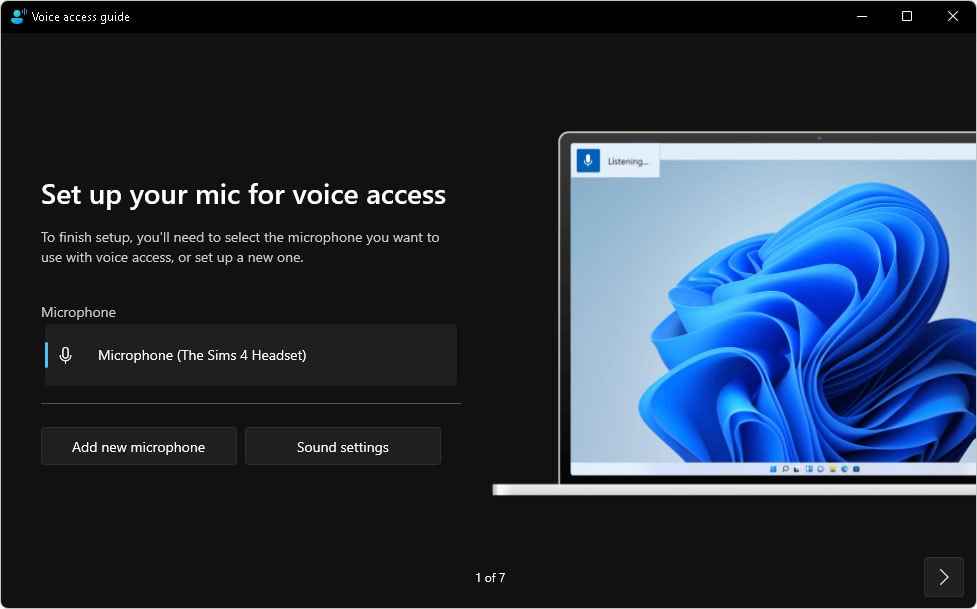
Task: Minimize the Voice access guide window
Action: coord(862,16)
